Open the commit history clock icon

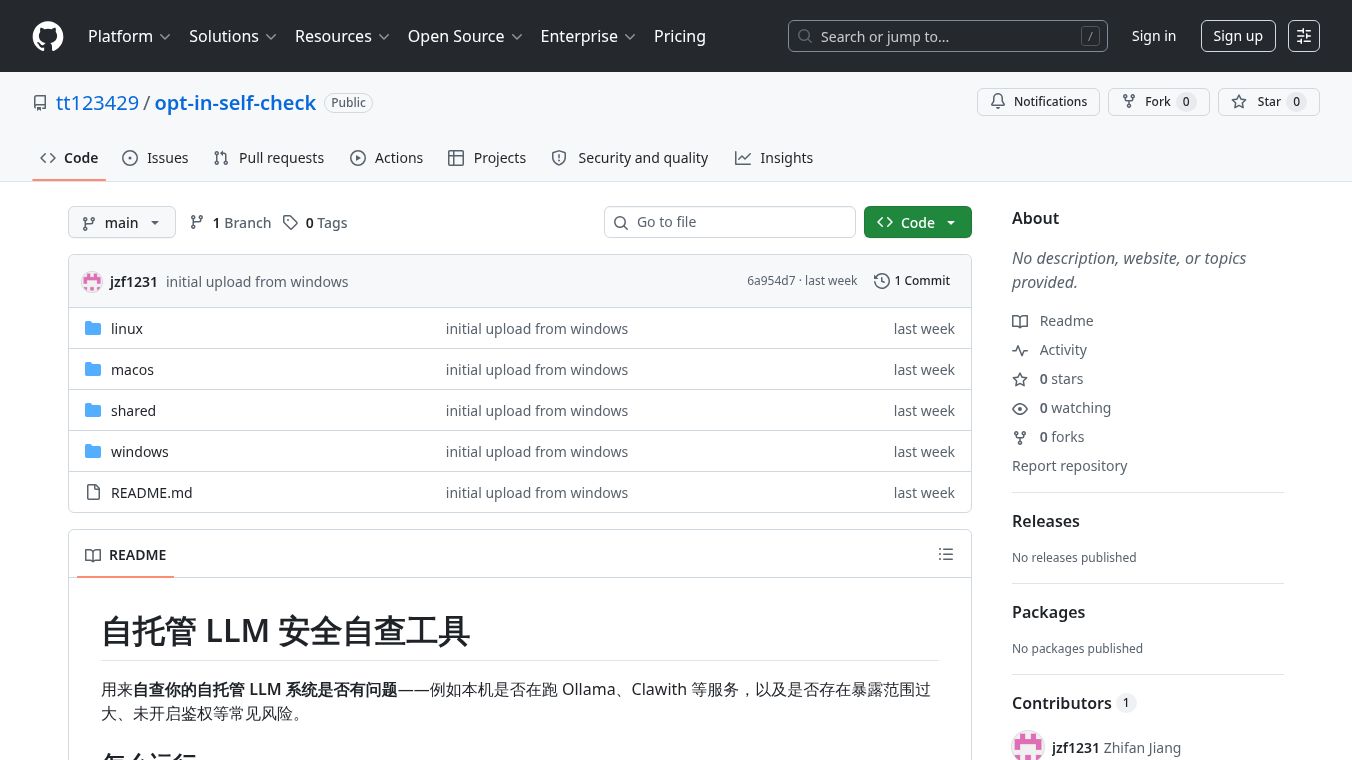tap(882, 281)
